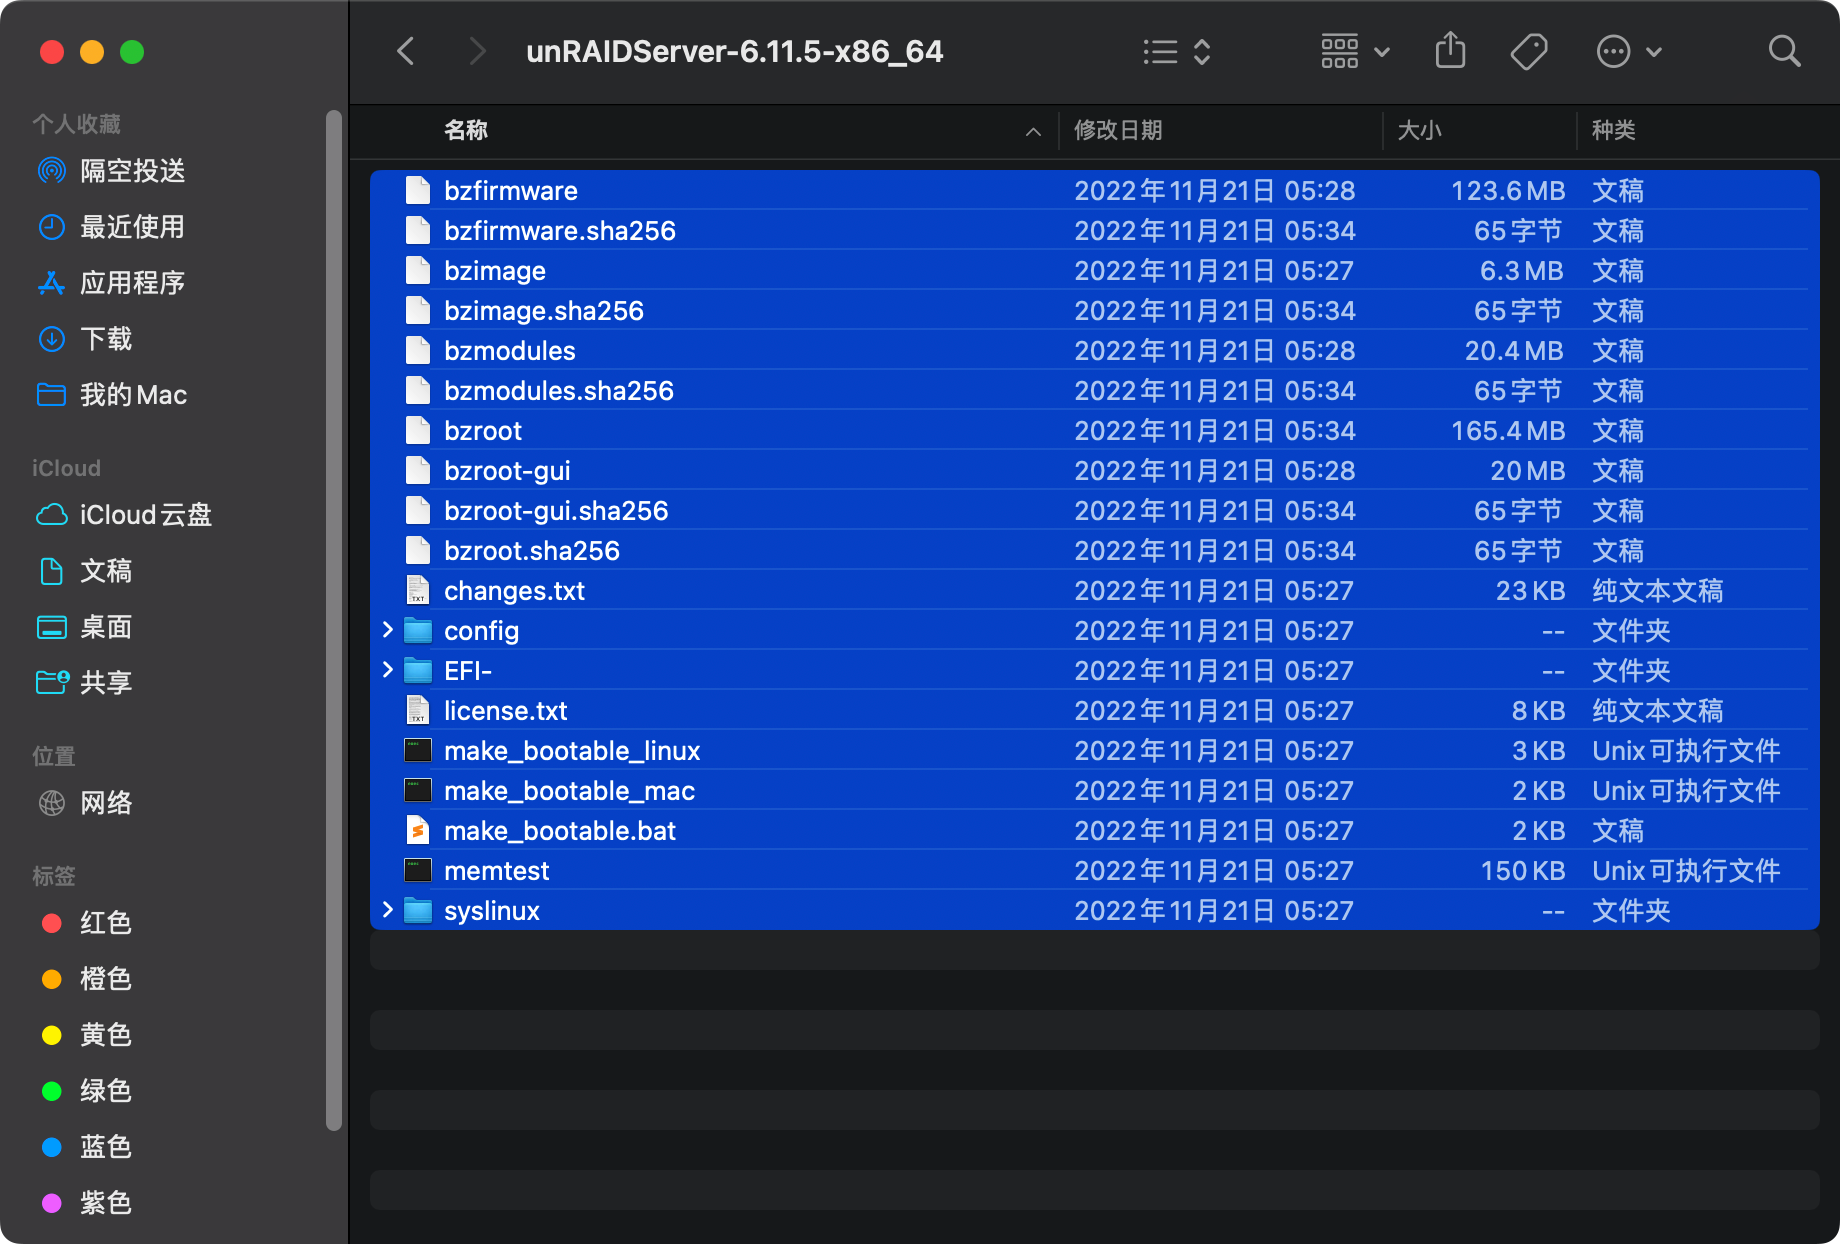Select bzmodules.sha256 file name
Screen dimensions: 1840x1244
pos(559,391)
